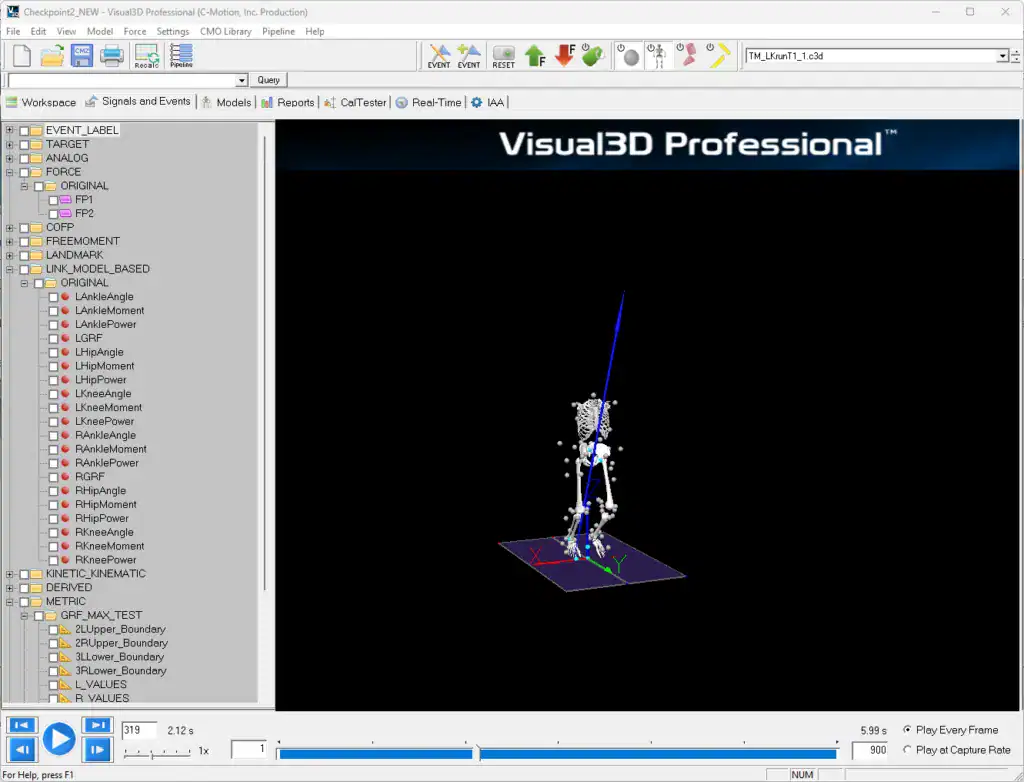Jump to the first frame
This screenshot has width=1024, height=782.
(x=22, y=726)
